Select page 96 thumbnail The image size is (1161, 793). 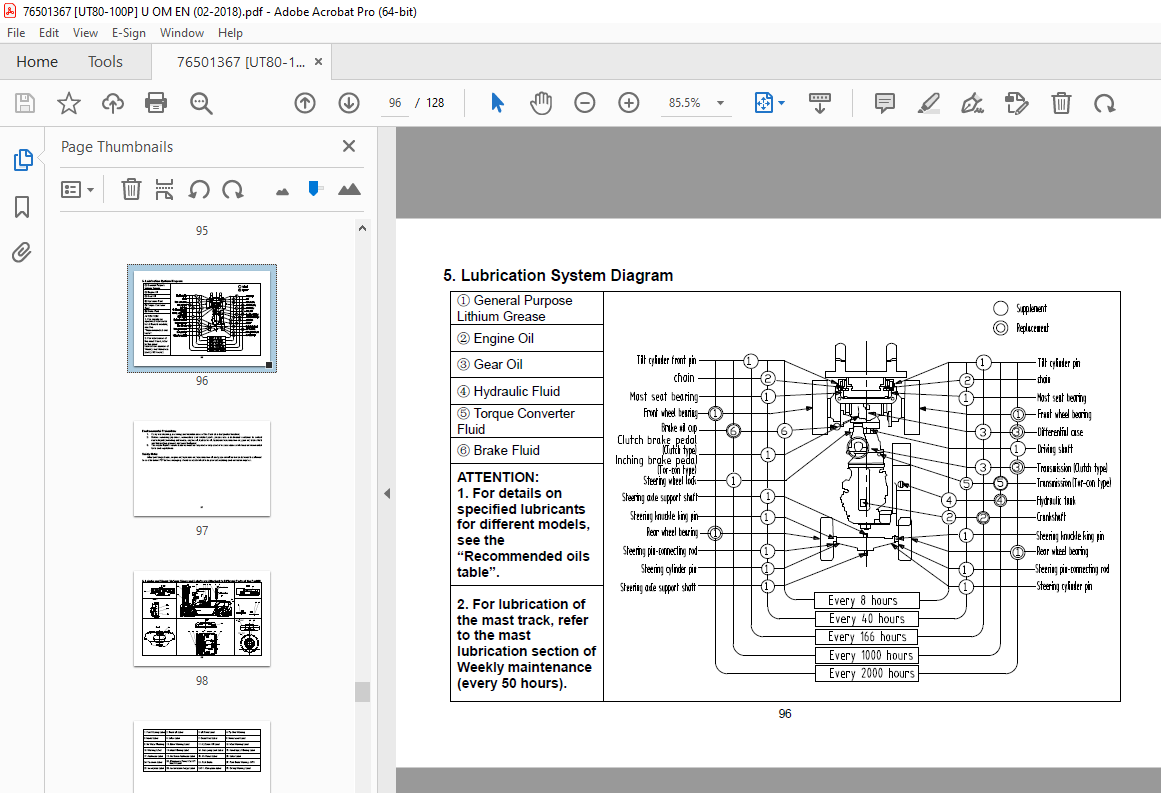click(x=202, y=318)
